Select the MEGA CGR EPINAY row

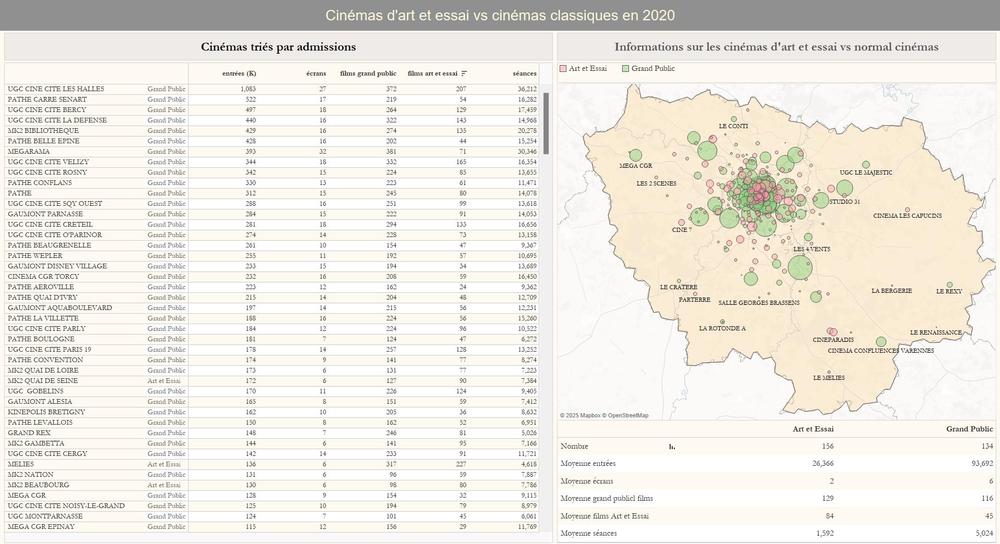point(272,527)
